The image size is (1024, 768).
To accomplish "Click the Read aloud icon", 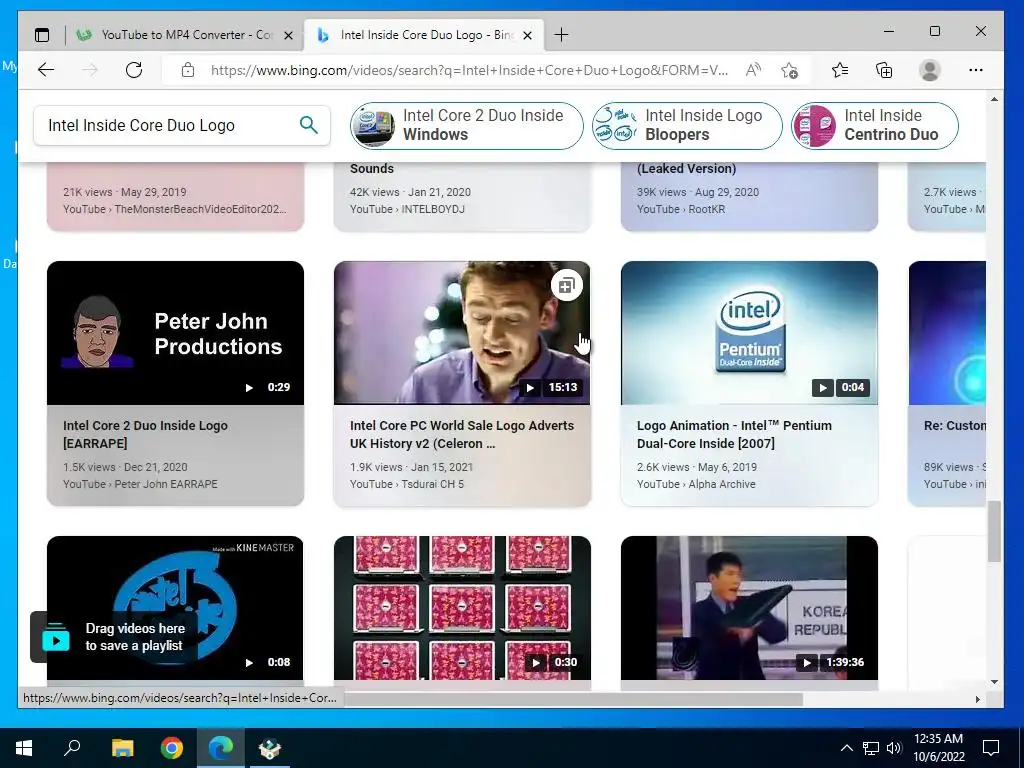I will (x=753, y=70).
